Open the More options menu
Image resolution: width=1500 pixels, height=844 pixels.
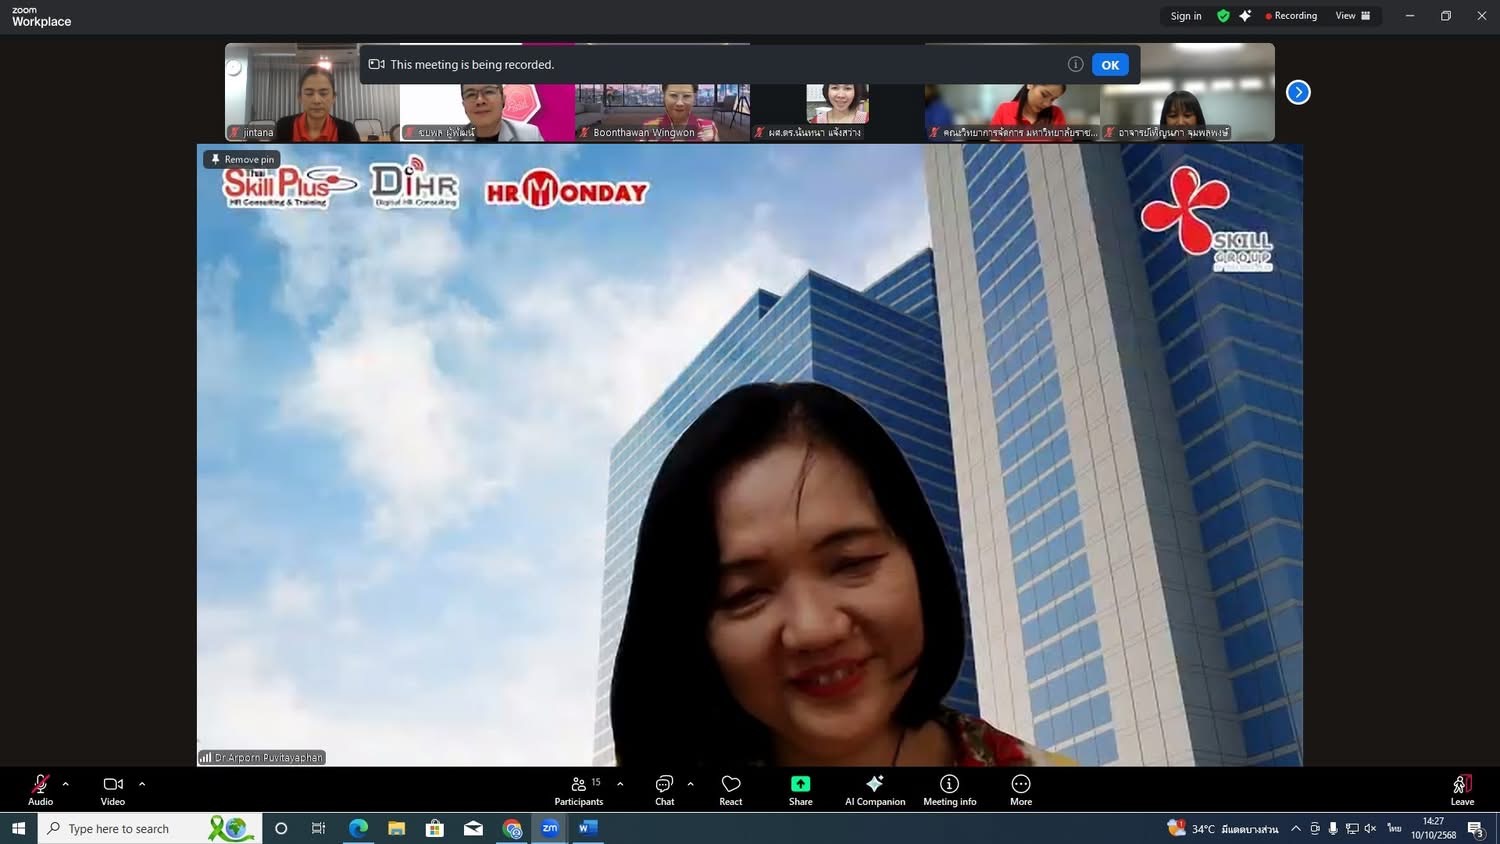pos(1021,788)
